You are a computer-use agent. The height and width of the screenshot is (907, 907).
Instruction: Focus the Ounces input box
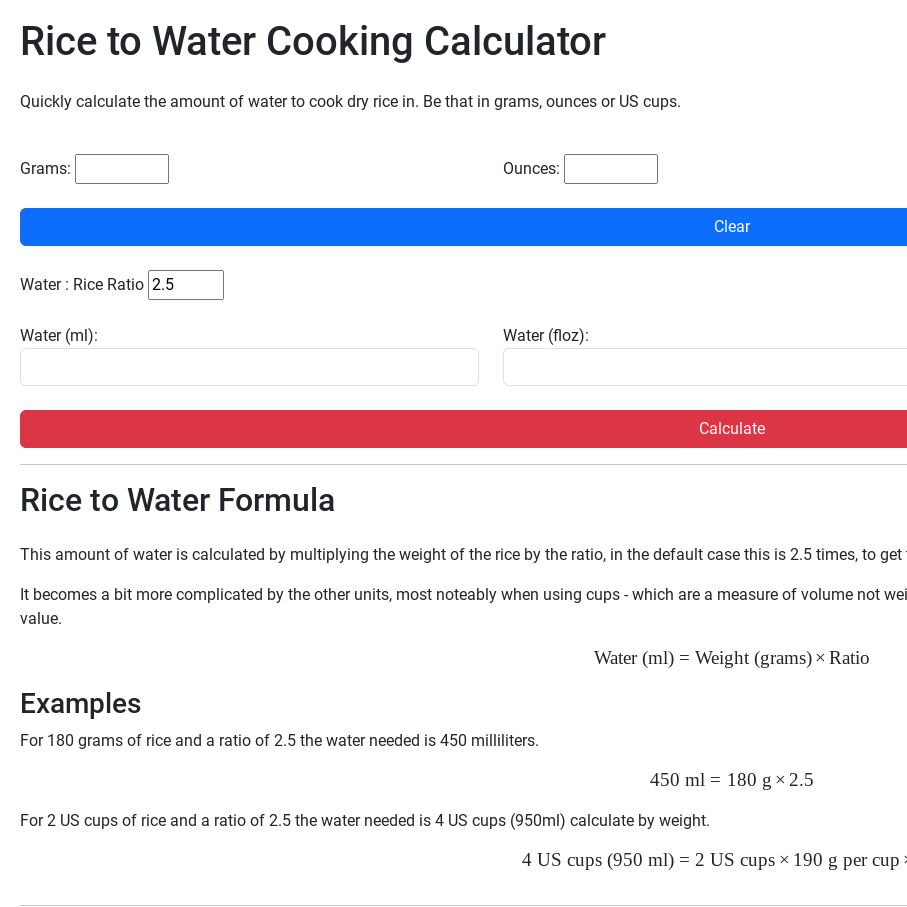point(610,169)
